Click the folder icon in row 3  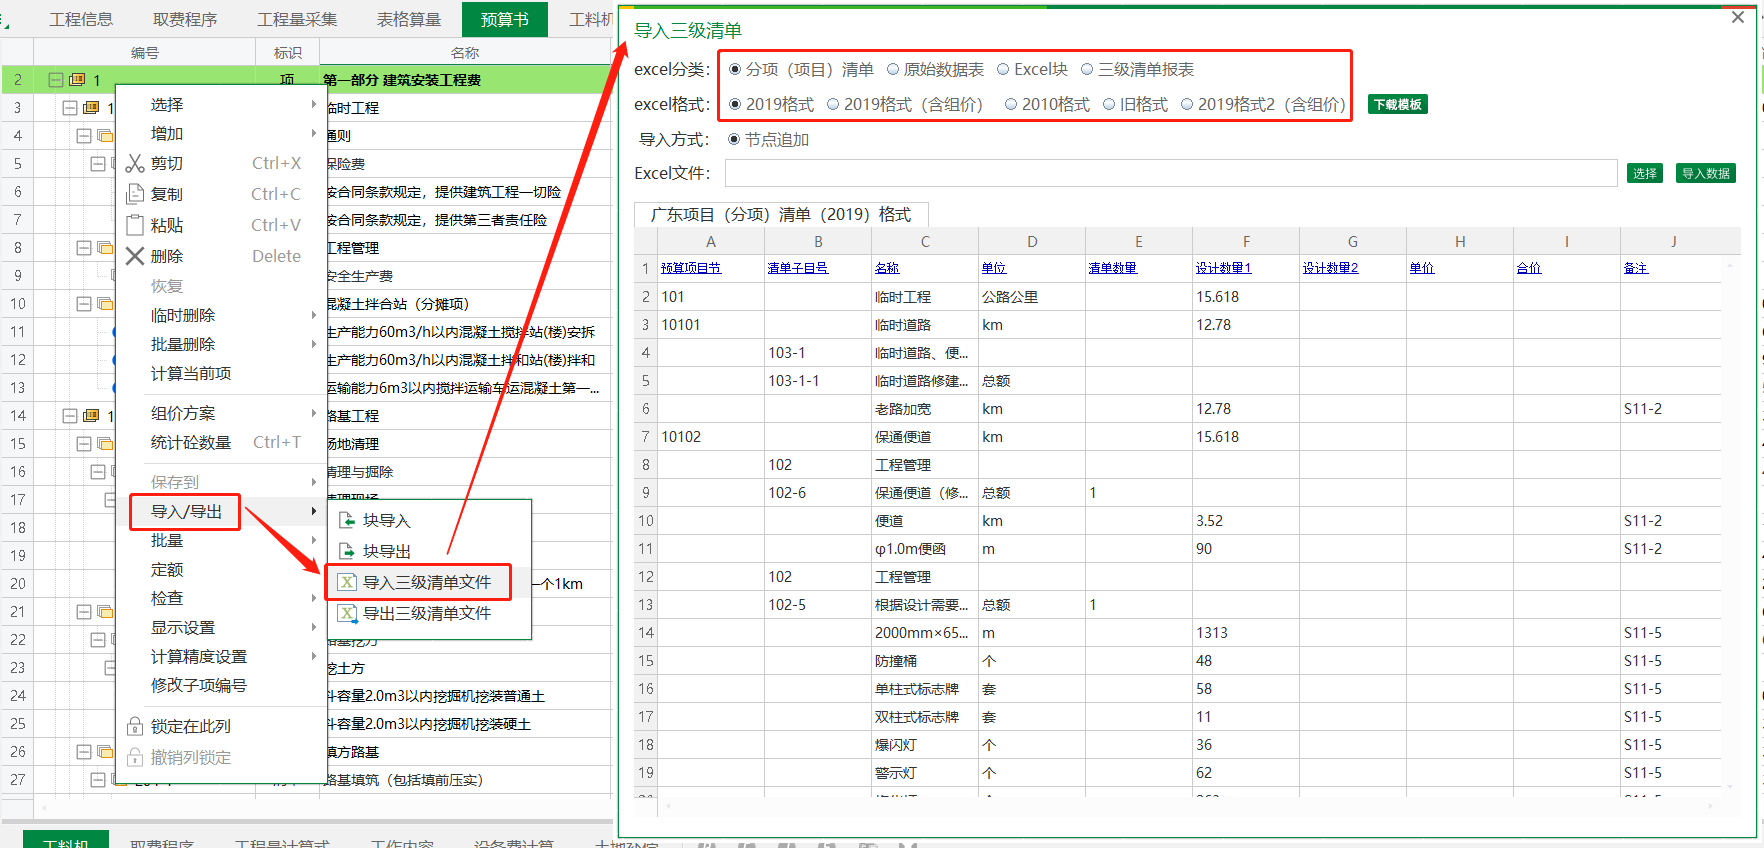[91, 107]
